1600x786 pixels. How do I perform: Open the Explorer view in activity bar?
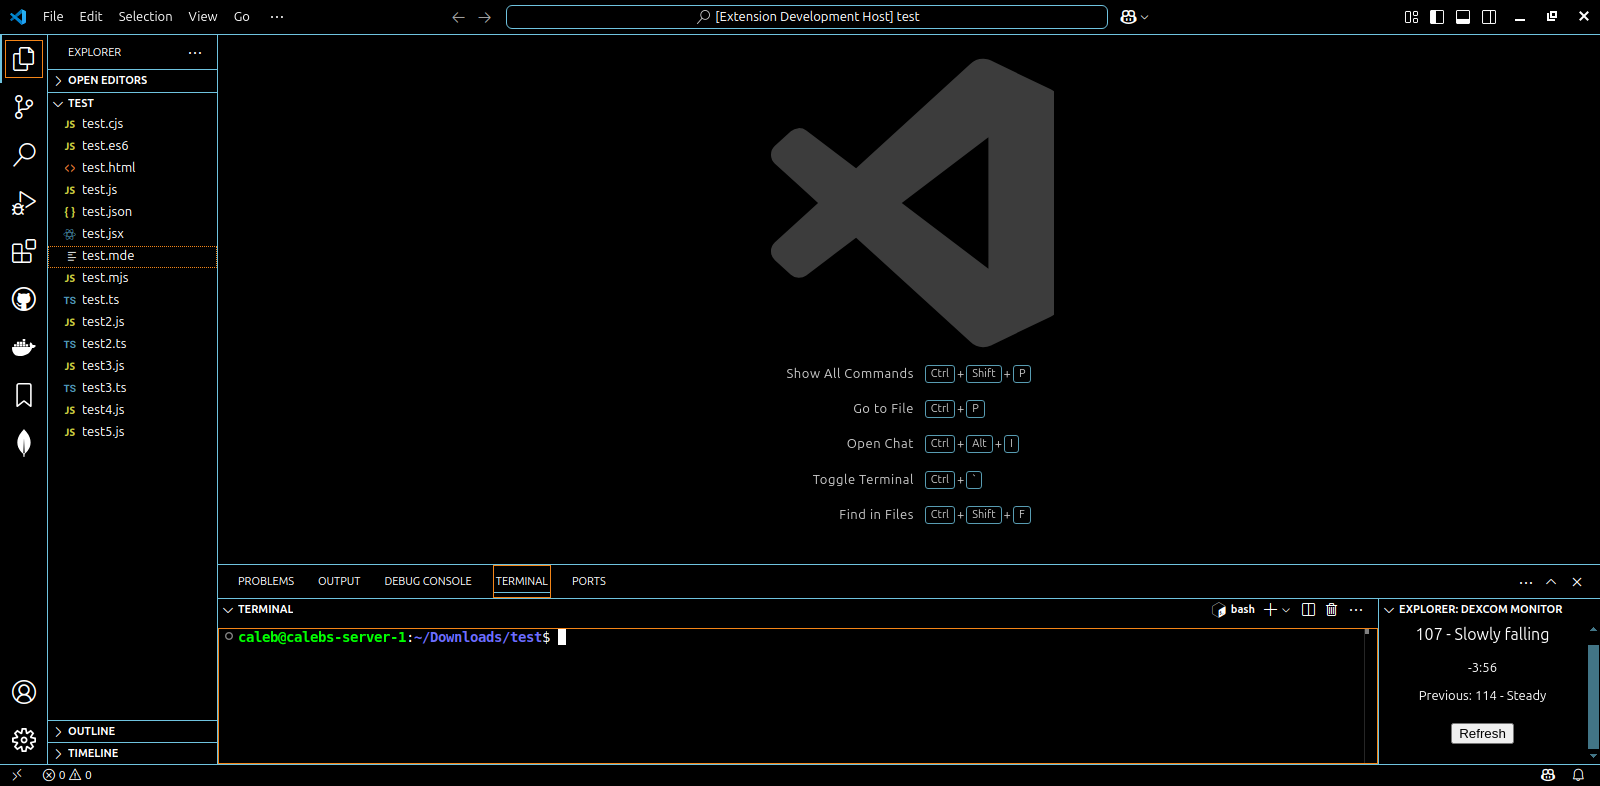point(24,59)
